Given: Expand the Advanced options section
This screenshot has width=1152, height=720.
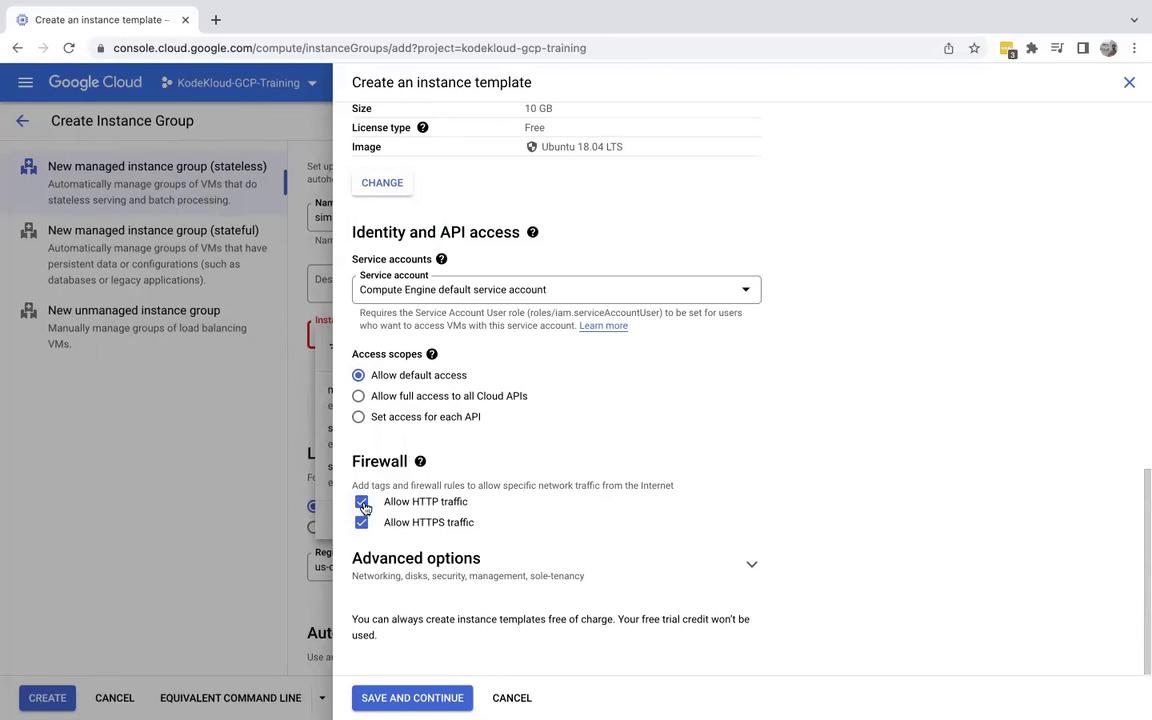Looking at the screenshot, I should 751,565.
